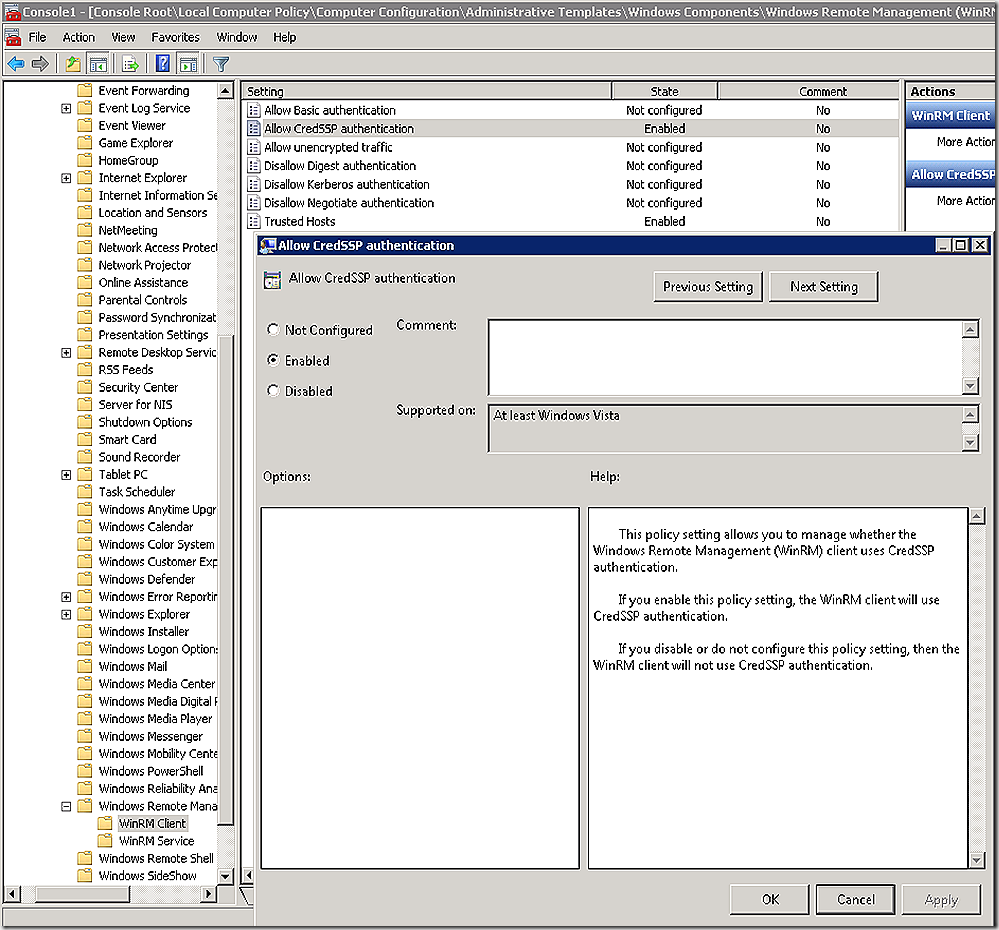This screenshot has height=930, width=999.
Task: Select the Disabled radio button
Action: click(x=273, y=390)
